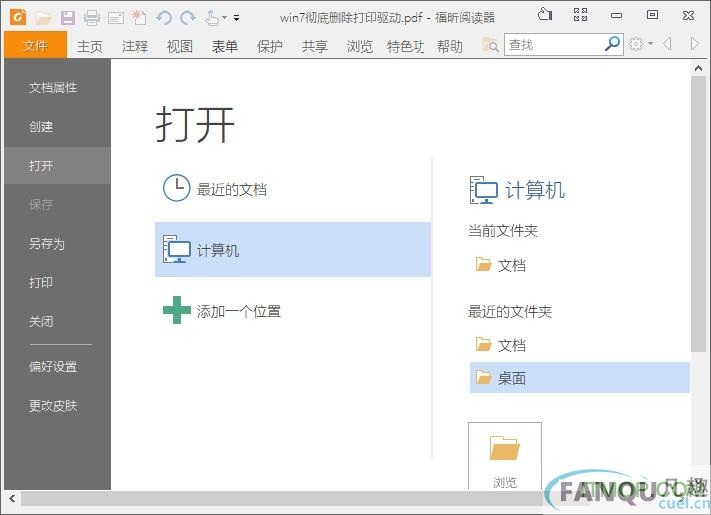Expand the gear settings dropdown arrow
This screenshot has height=515, width=711.
pyautogui.click(x=650, y=44)
